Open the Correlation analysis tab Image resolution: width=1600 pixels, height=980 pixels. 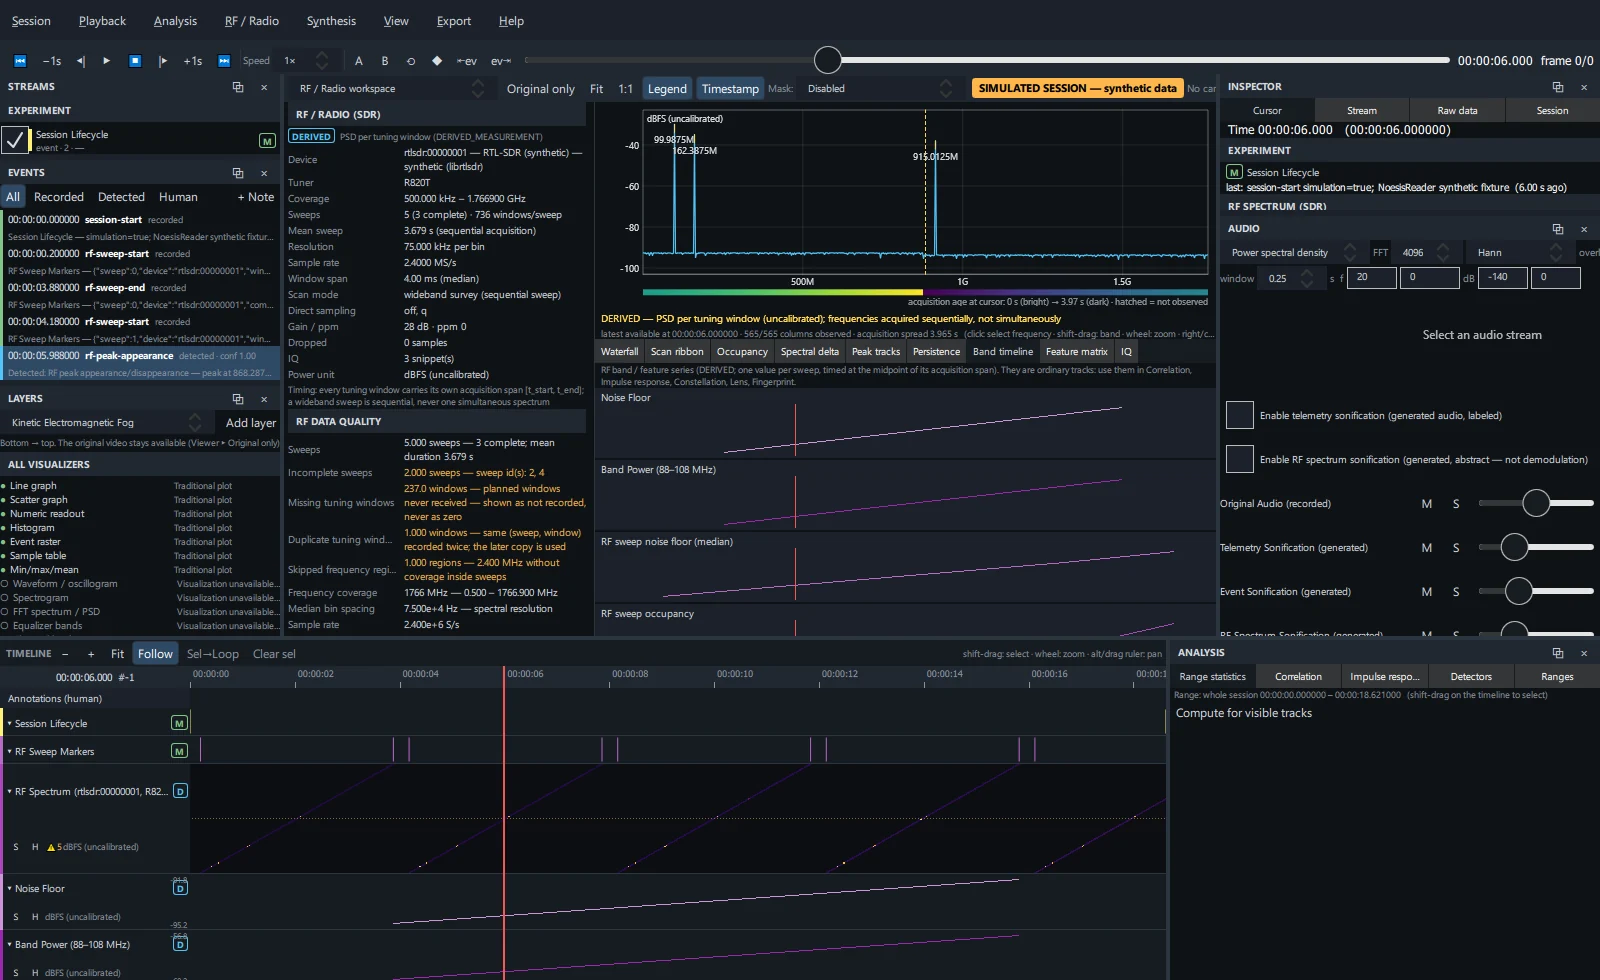1298,677
